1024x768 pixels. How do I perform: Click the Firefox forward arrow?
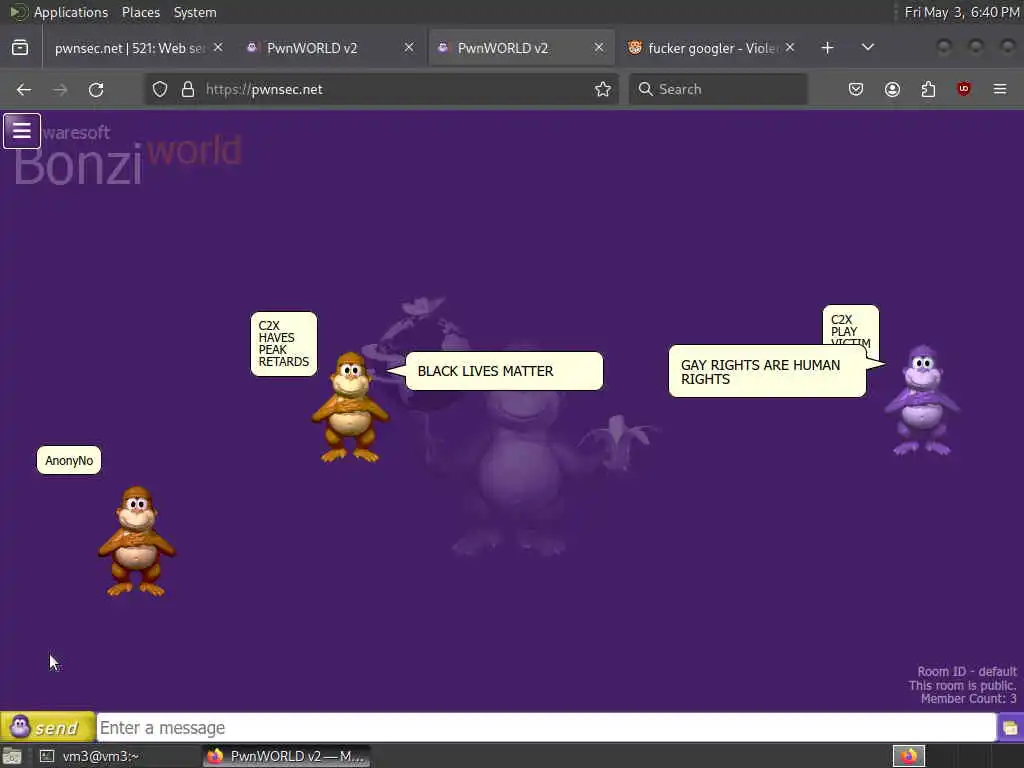coord(60,89)
